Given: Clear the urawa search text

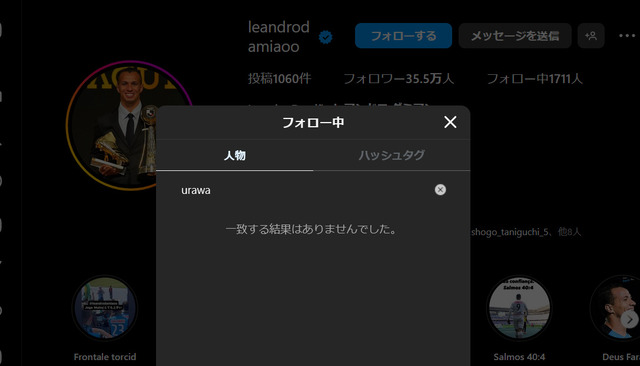Looking at the screenshot, I should (x=440, y=190).
